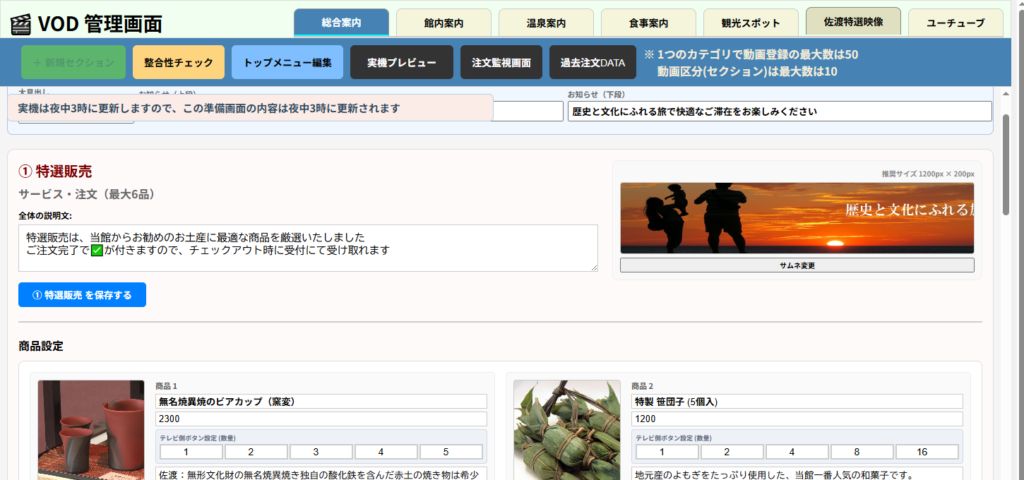Open 佐渡特選映像 tab

854,22
